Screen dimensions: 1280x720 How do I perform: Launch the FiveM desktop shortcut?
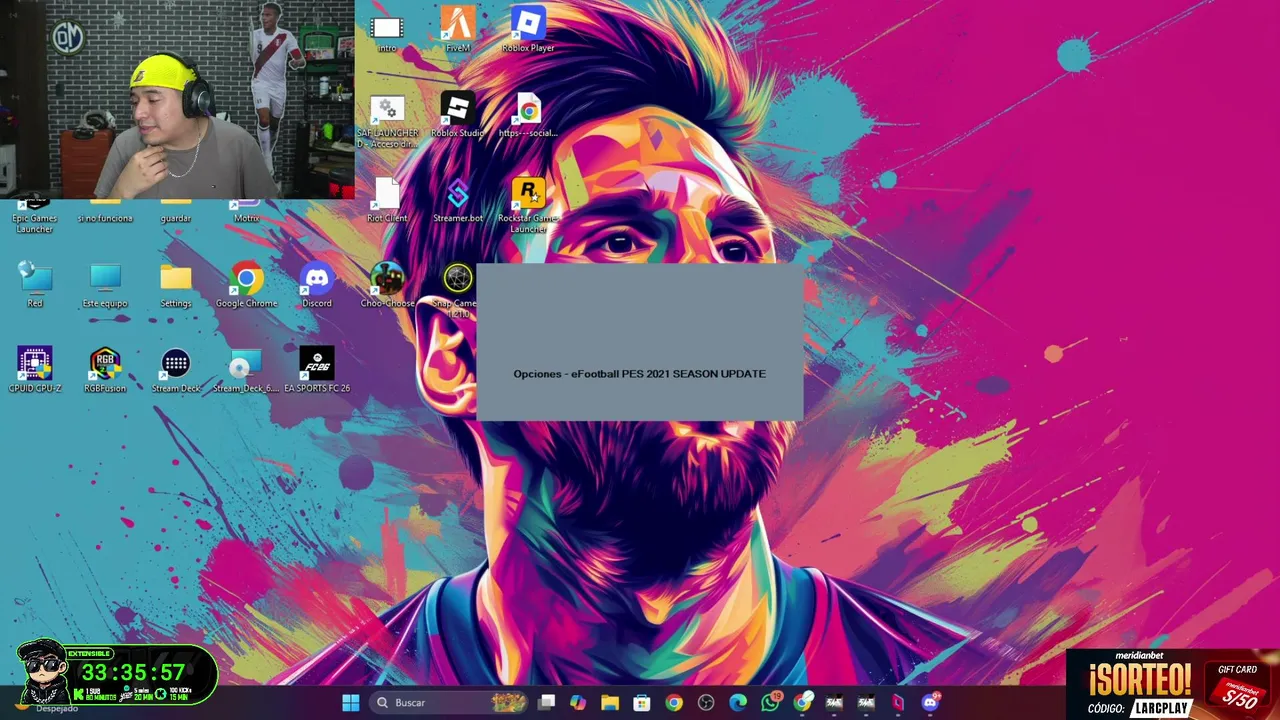coord(458,24)
